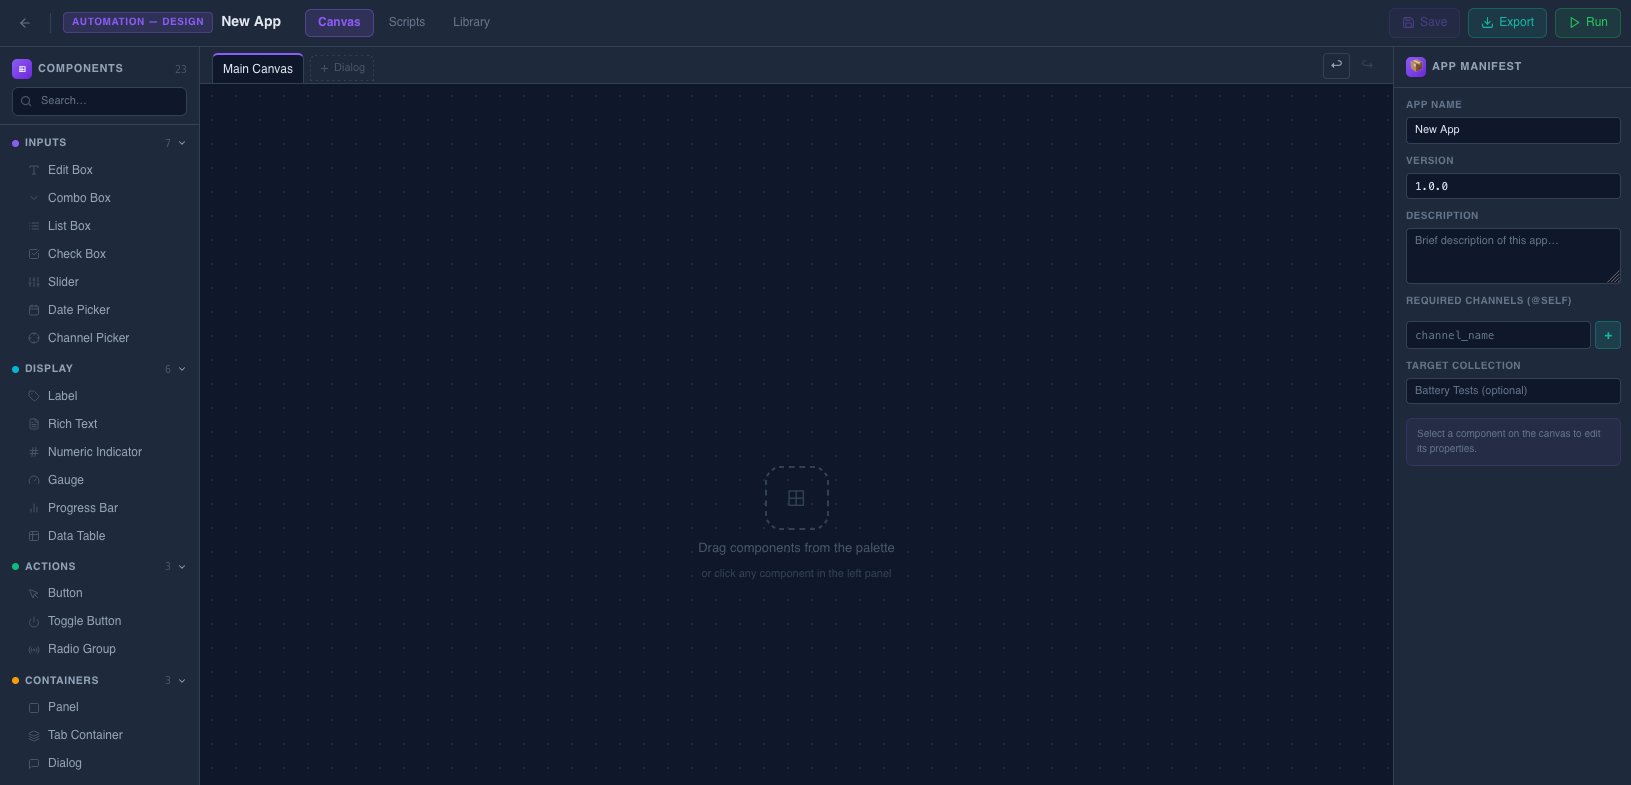Click the back arrow icon
The image size is (1631, 785).
[x=25, y=22]
